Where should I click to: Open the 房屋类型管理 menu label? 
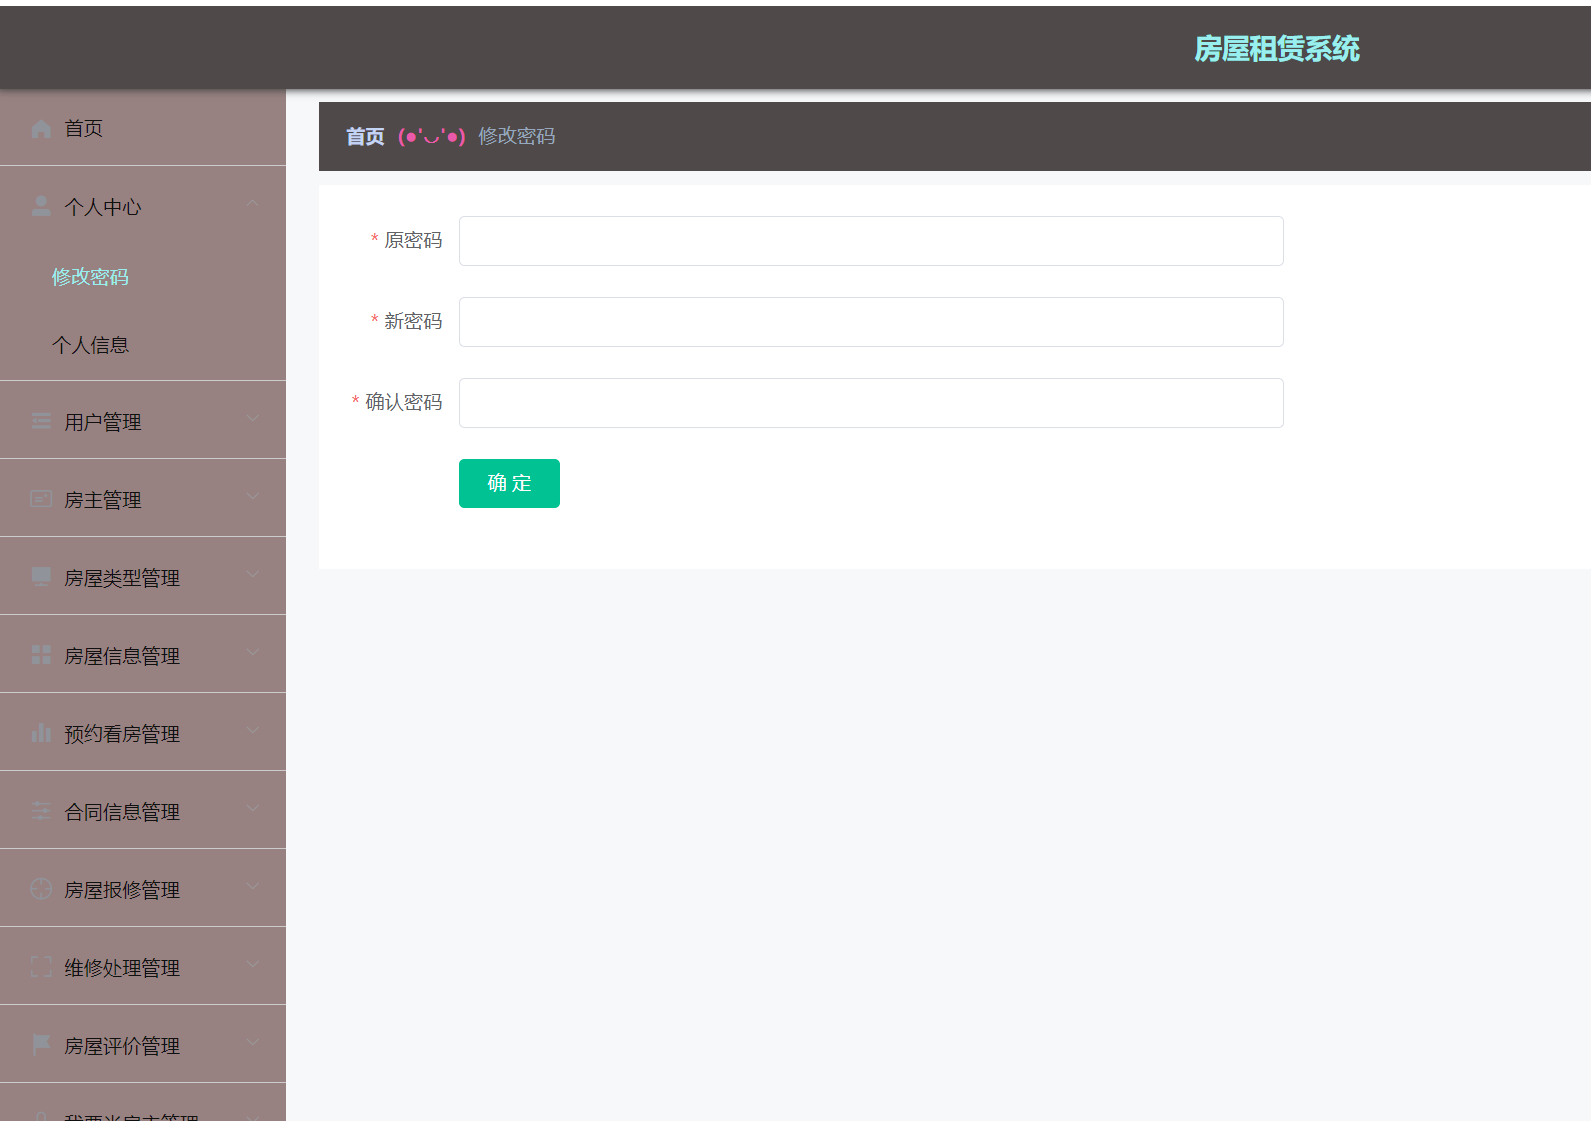[122, 578]
